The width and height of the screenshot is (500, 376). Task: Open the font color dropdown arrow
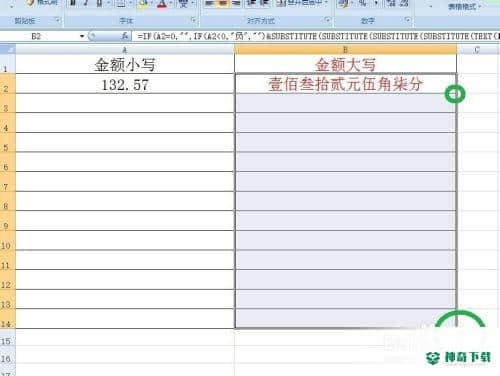(171, 3)
